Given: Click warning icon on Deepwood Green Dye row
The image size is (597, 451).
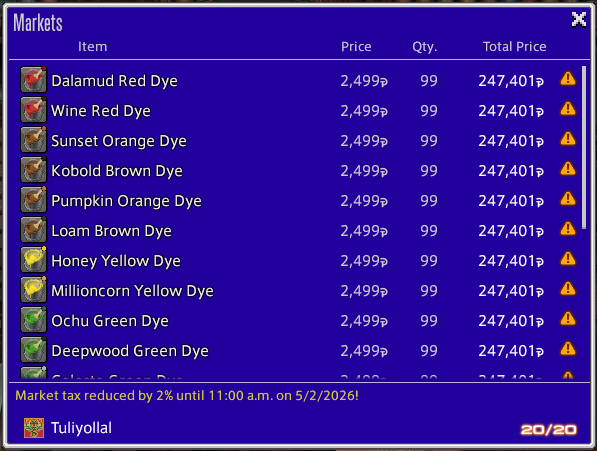Looking at the screenshot, I should [x=568, y=349].
